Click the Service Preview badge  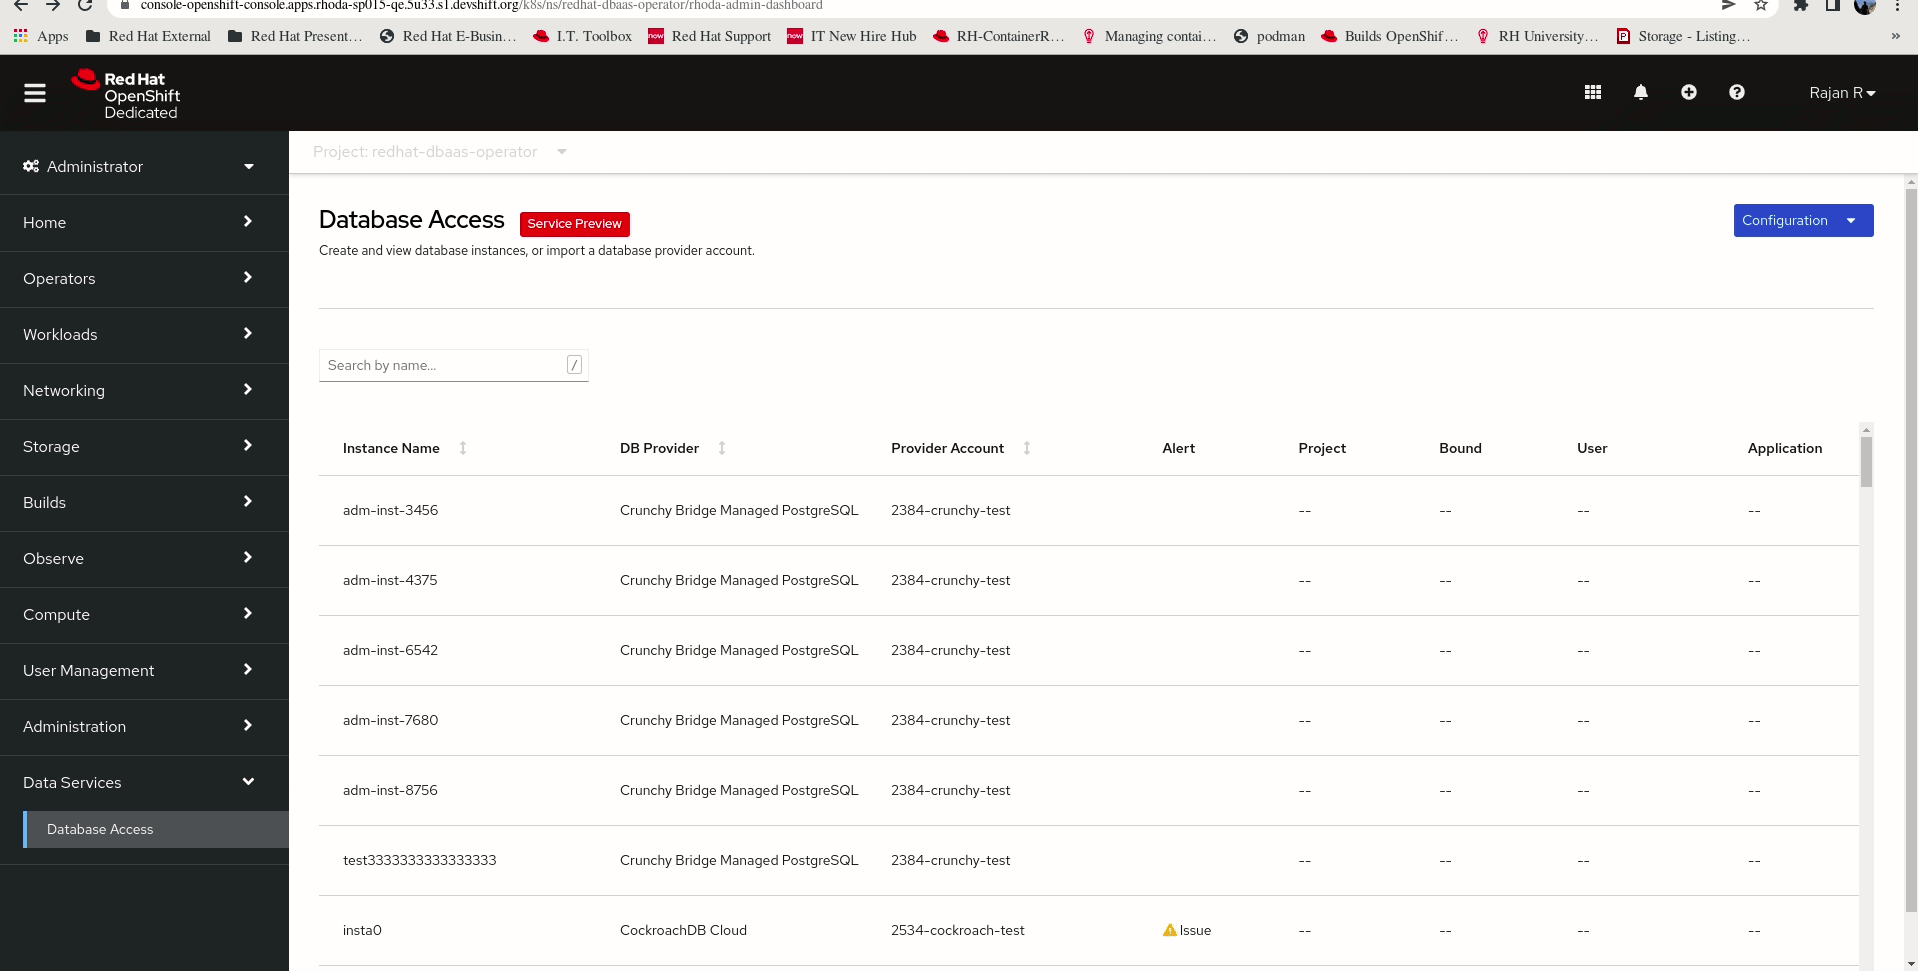[574, 224]
